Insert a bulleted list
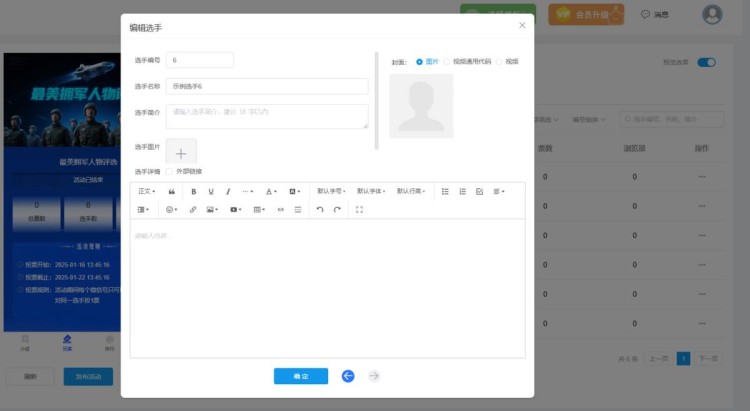This screenshot has height=411, width=750. (445, 191)
